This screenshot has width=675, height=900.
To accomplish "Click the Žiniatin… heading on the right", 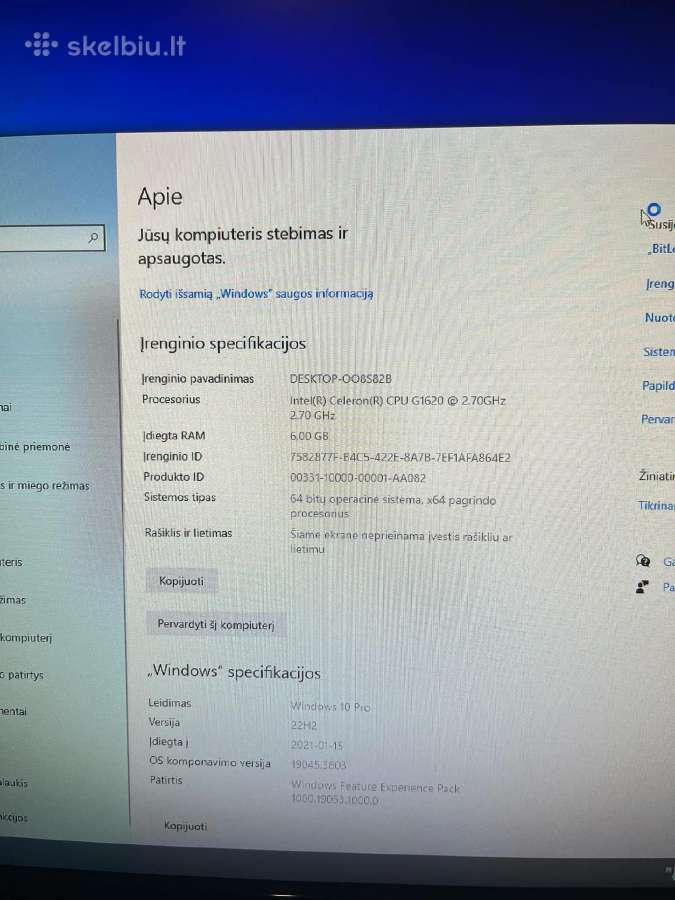I will coord(657,475).
